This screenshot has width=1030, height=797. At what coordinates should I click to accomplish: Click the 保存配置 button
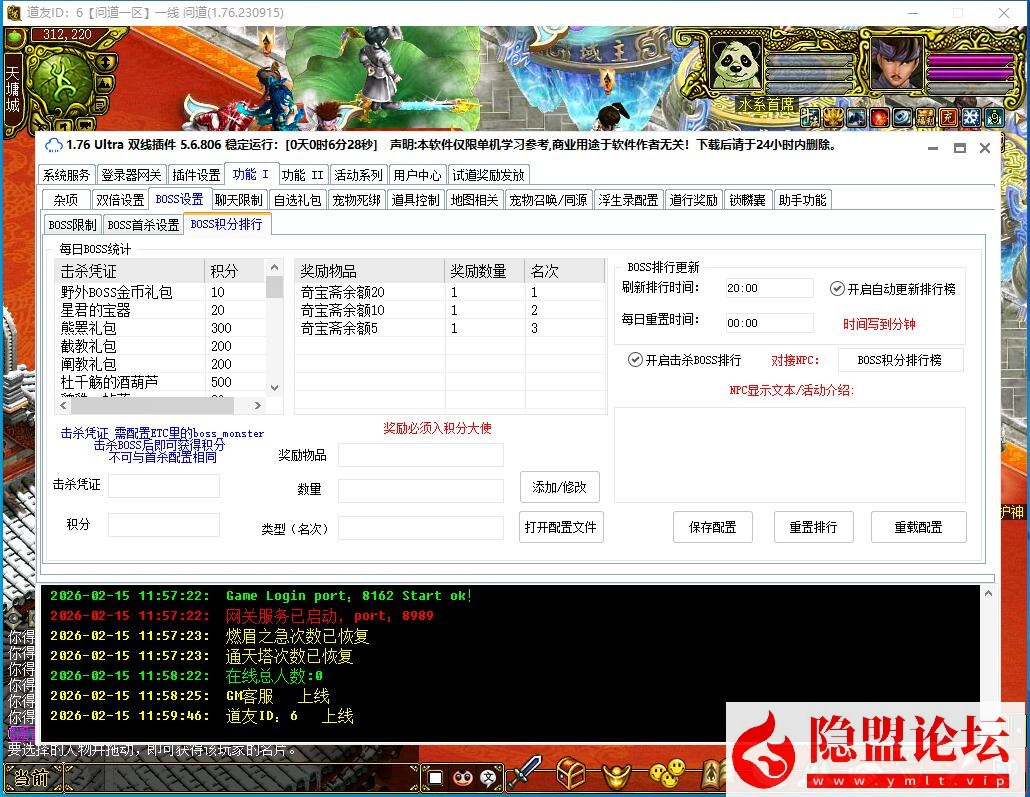pos(712,527)
